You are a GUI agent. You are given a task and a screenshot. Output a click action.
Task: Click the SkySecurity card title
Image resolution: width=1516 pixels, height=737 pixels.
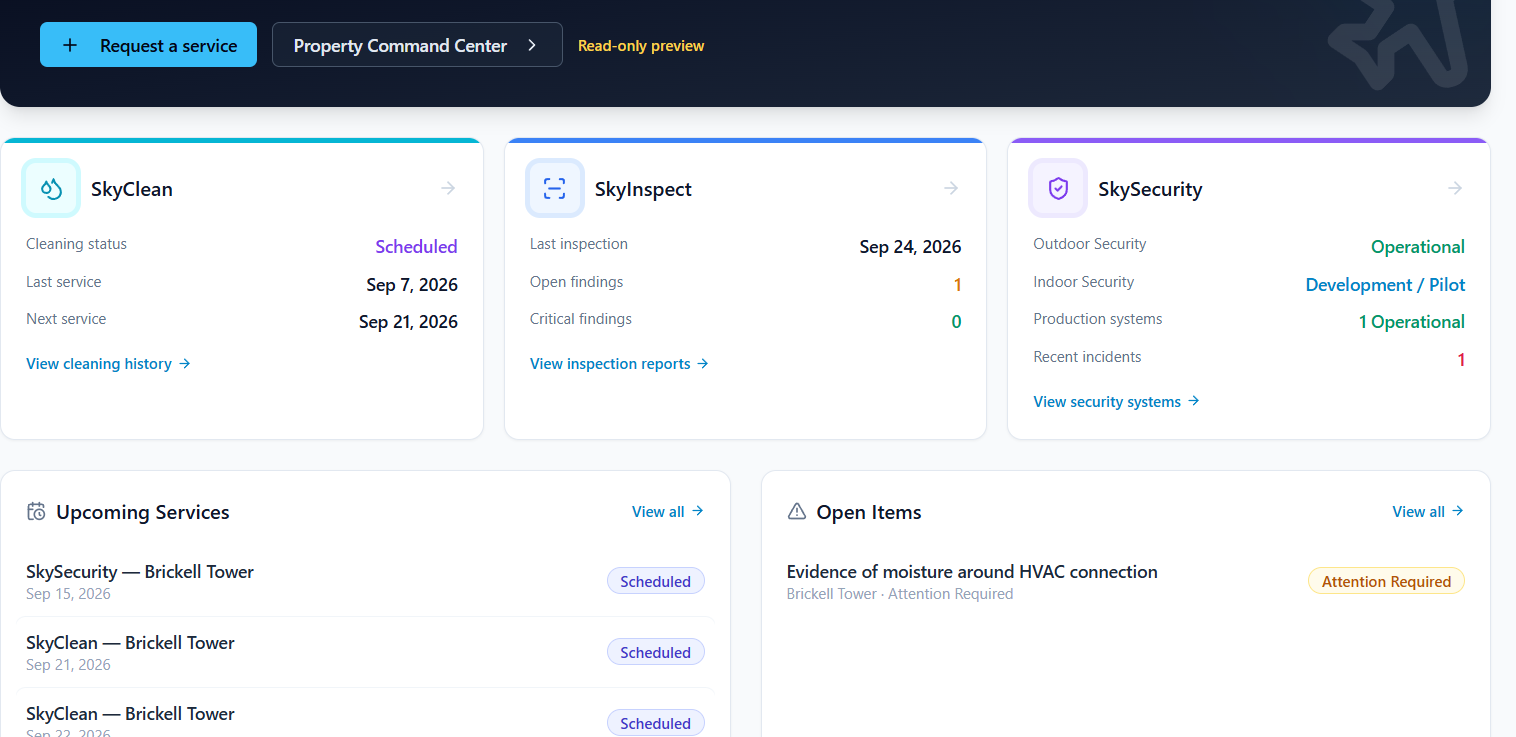click(1150, 189)
